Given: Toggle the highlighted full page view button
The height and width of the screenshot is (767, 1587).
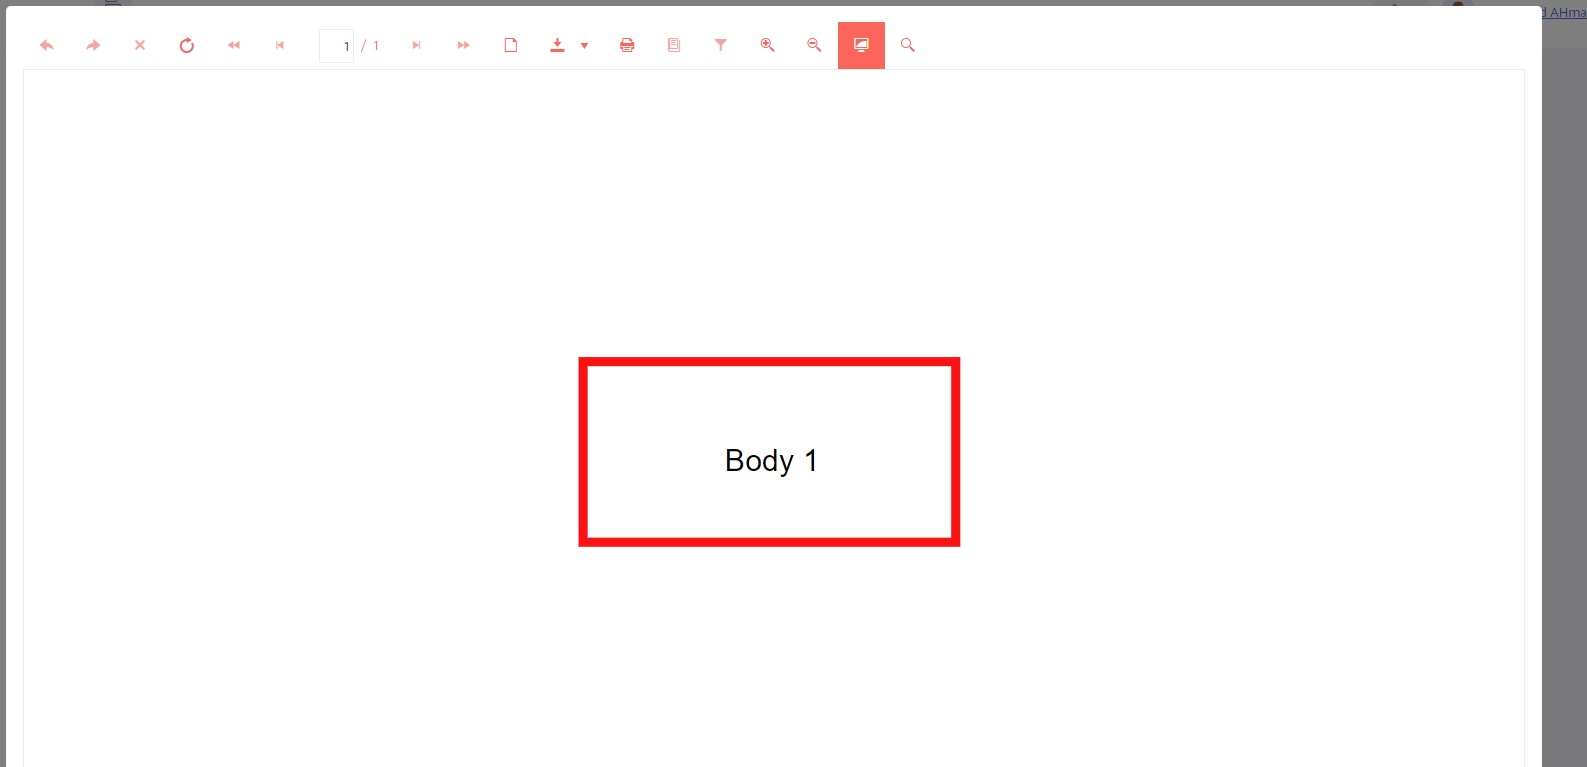Looking at the screenshot, I should tap(861, 45).
